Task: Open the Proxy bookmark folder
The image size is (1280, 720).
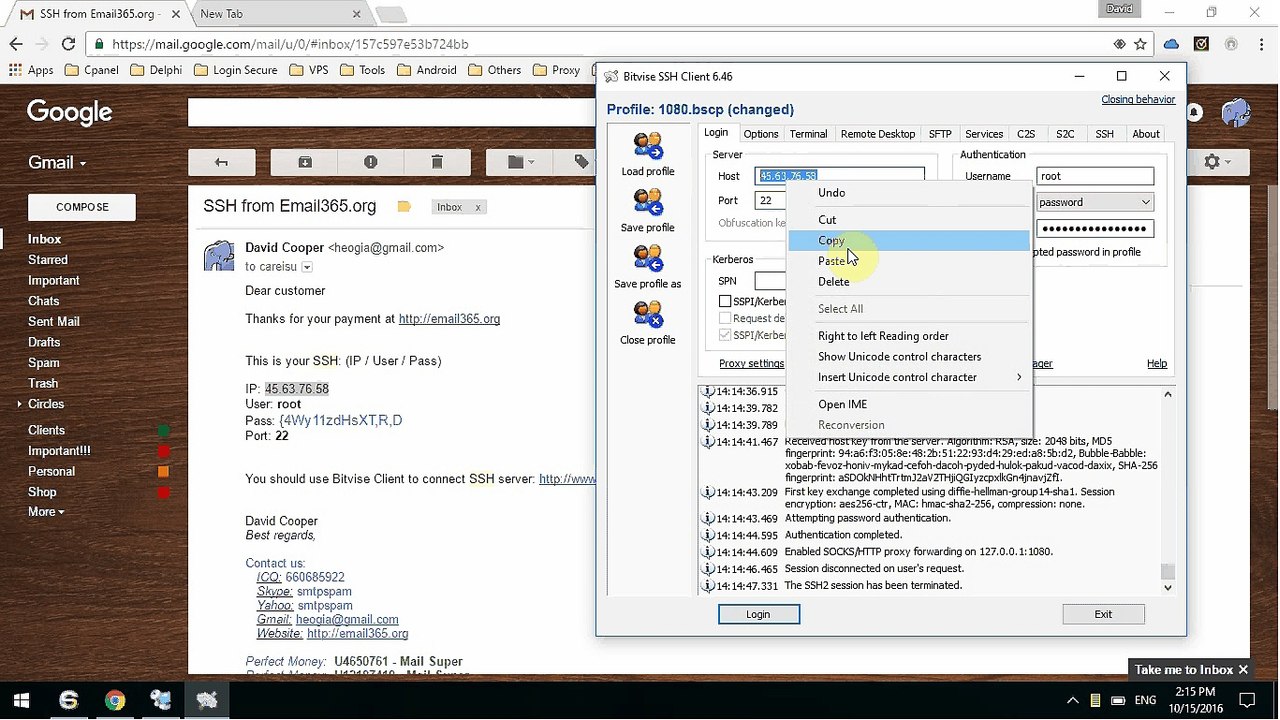Action: point(557,70)
